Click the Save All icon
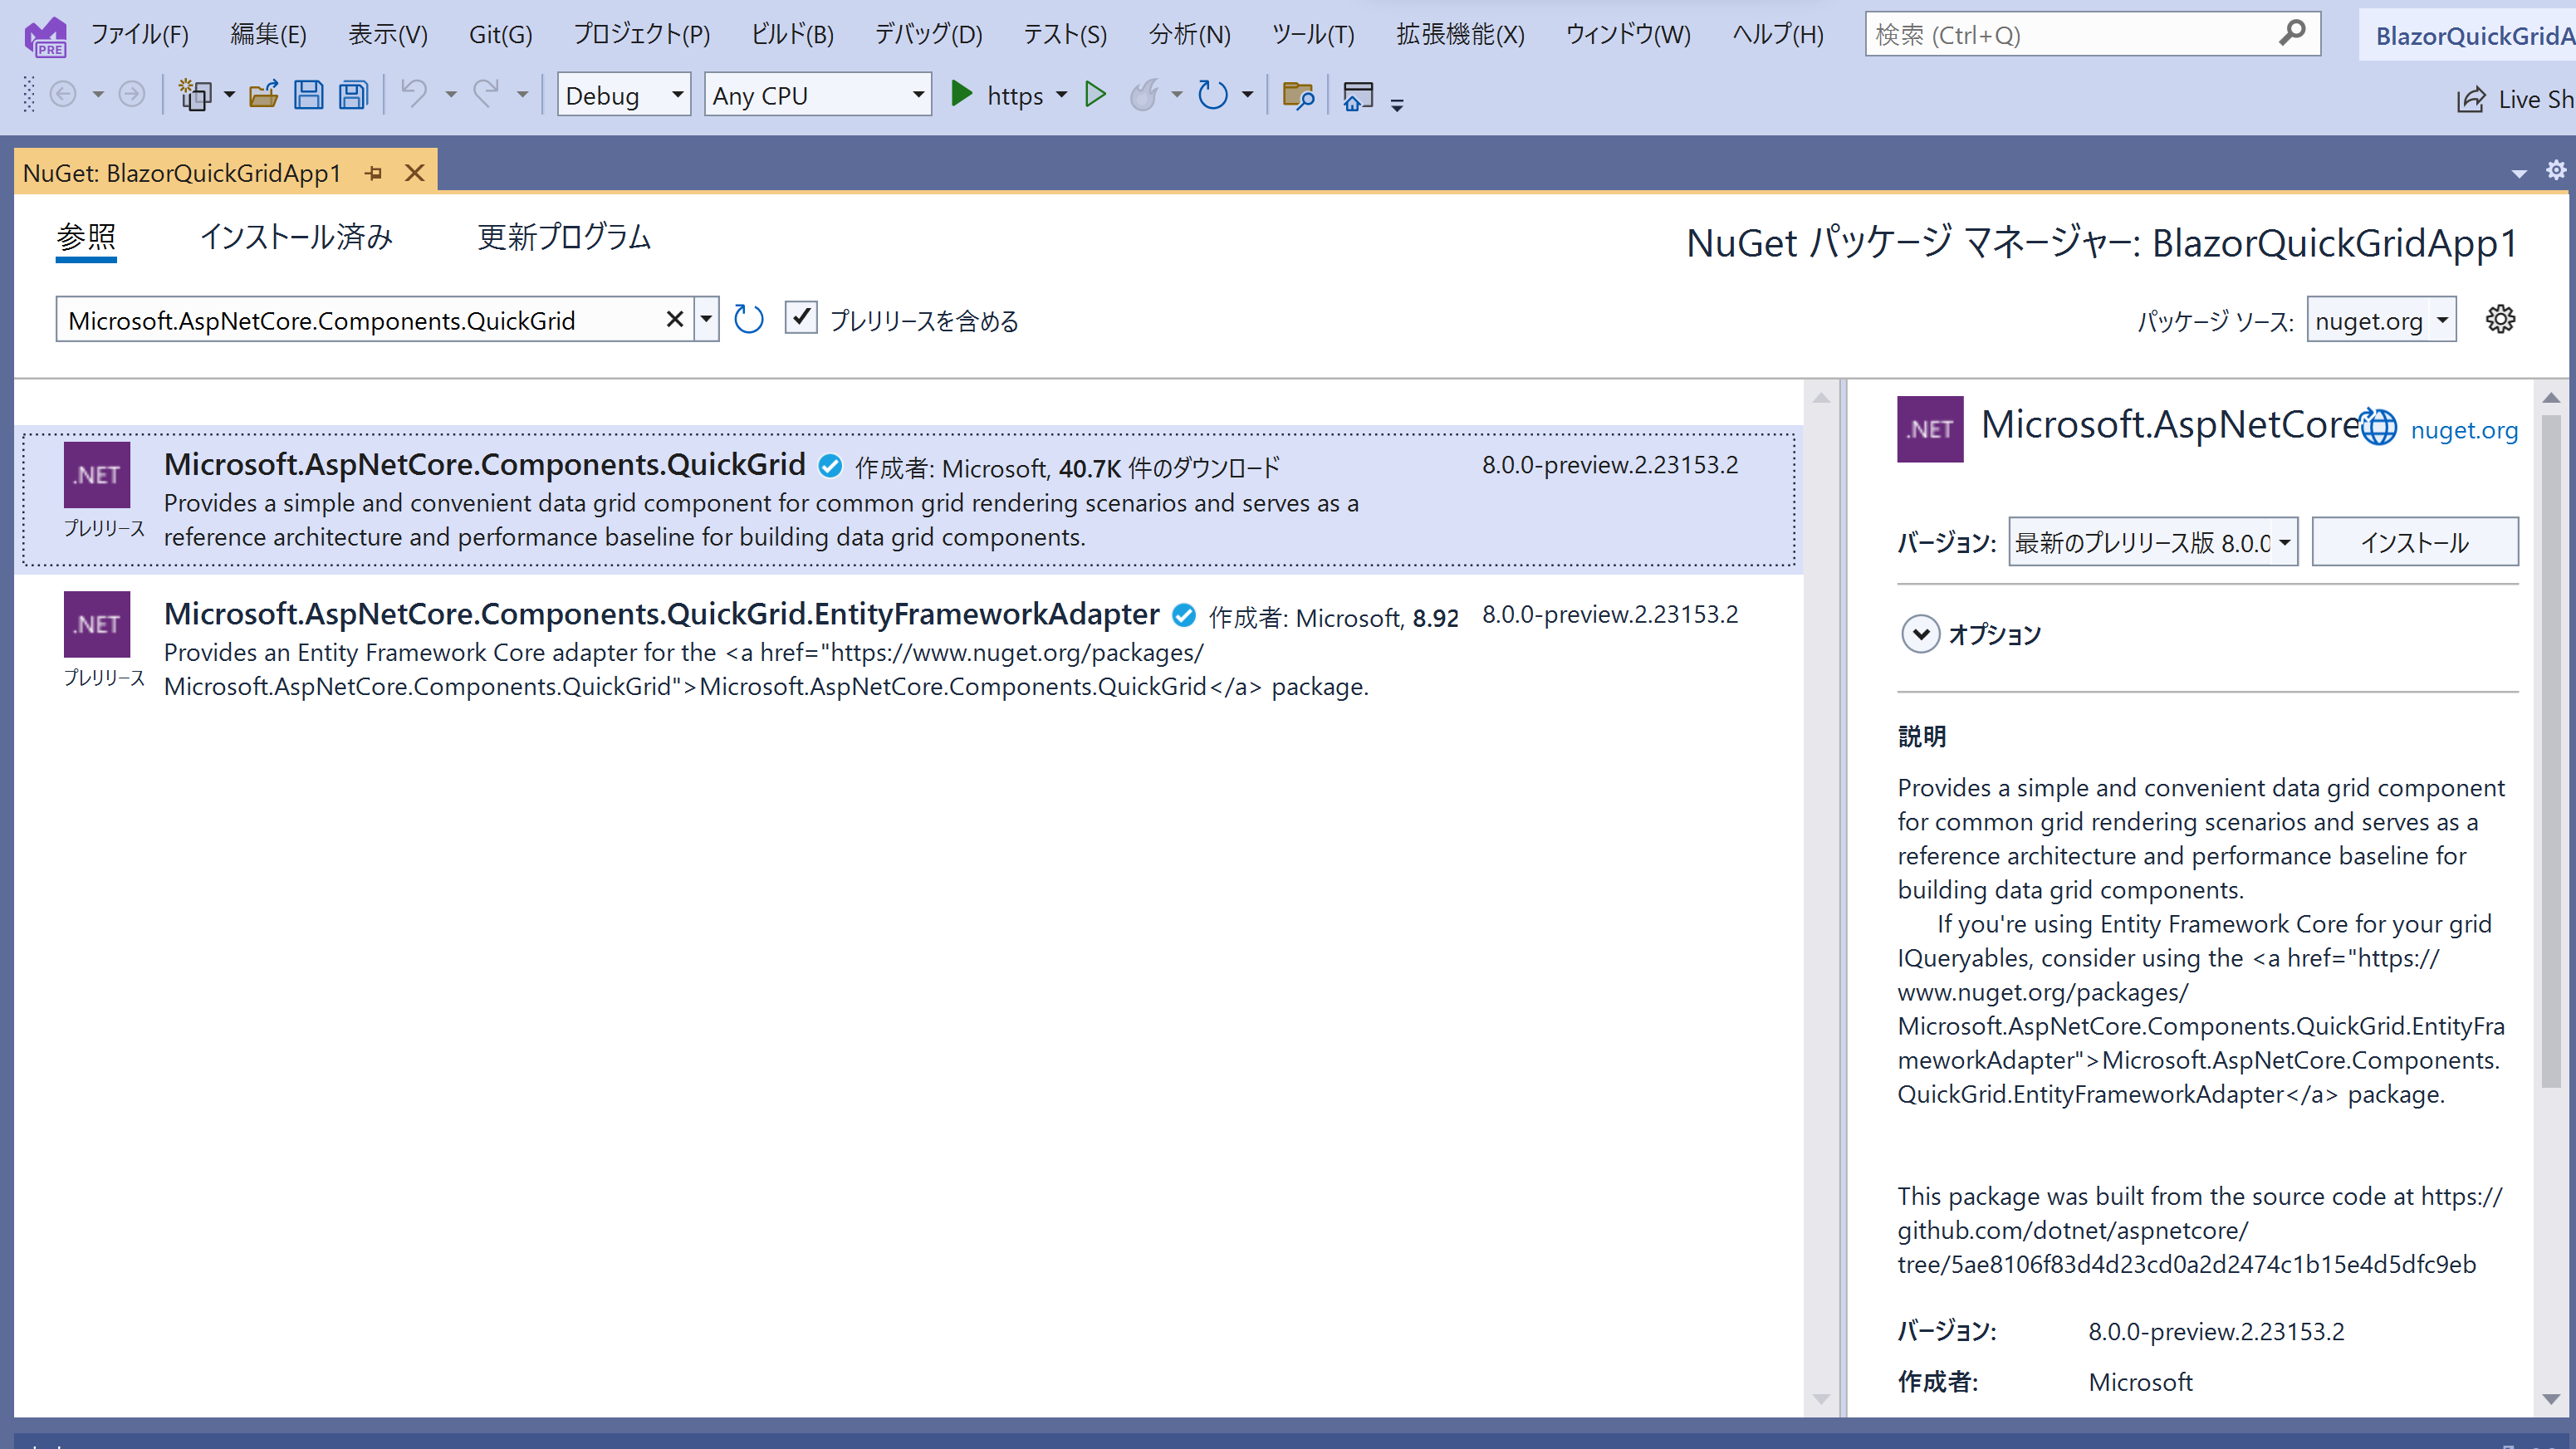 353,95
